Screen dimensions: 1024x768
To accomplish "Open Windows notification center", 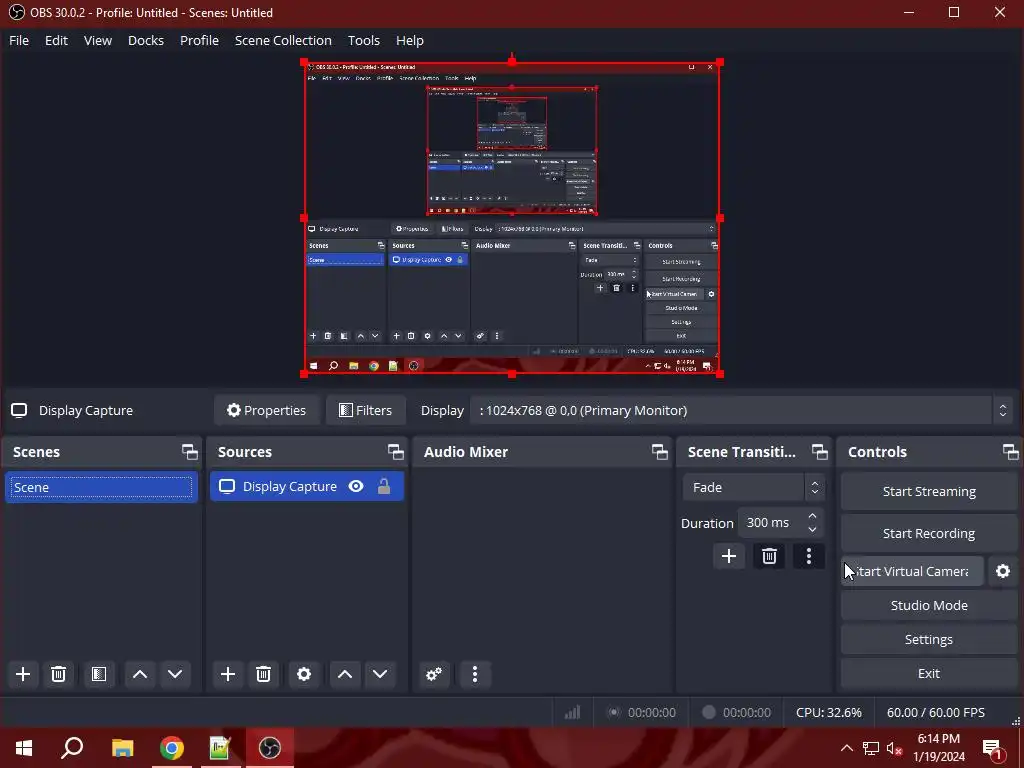I will point(992,749).
